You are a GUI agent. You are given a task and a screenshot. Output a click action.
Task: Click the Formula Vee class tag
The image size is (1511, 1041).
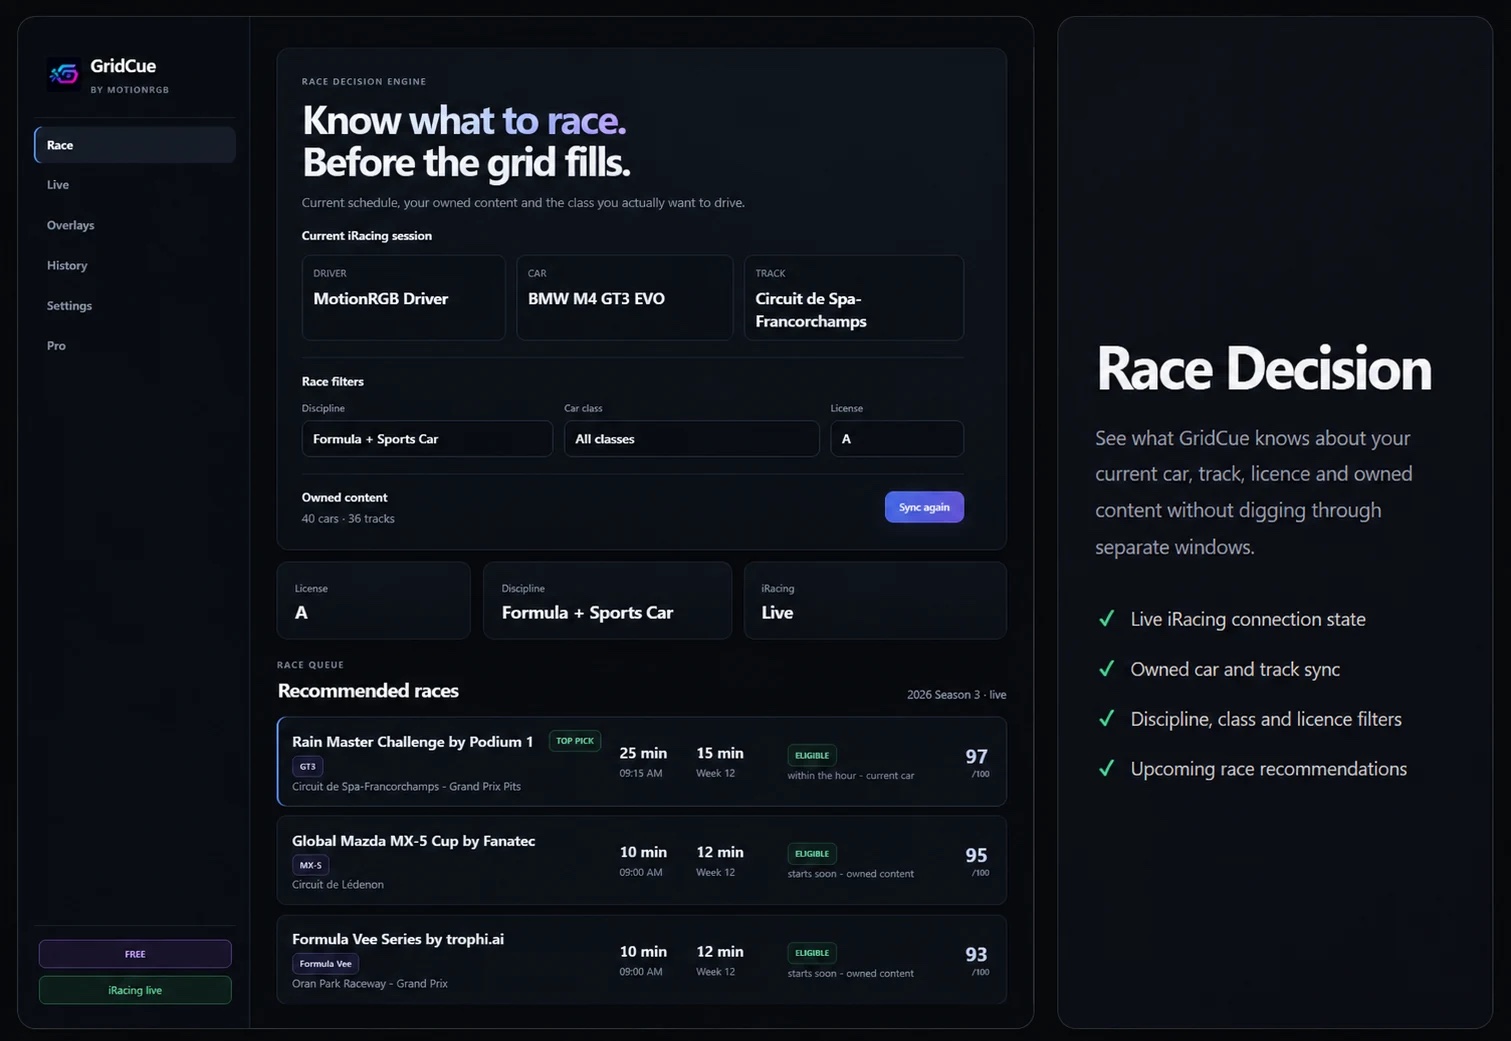pos(325,964)
